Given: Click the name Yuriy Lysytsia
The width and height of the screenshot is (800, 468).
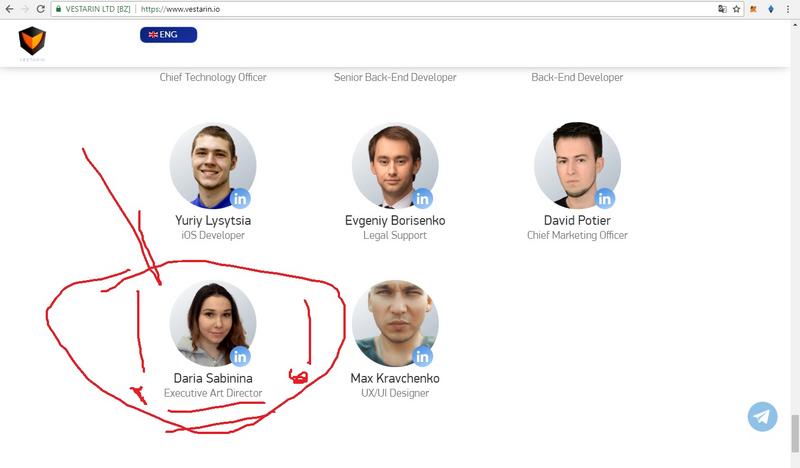Looking at the screenshot, I should pos(213,220).
